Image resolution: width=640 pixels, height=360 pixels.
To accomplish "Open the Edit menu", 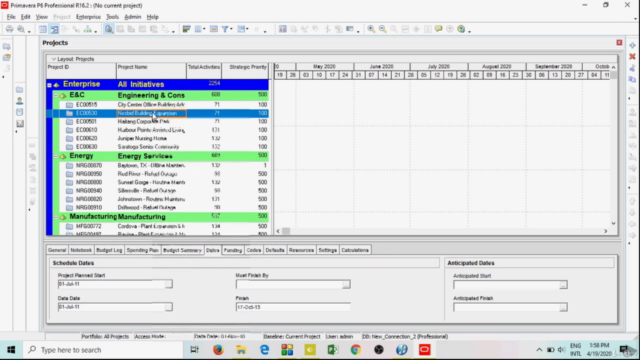I will [x=25, y=17].
